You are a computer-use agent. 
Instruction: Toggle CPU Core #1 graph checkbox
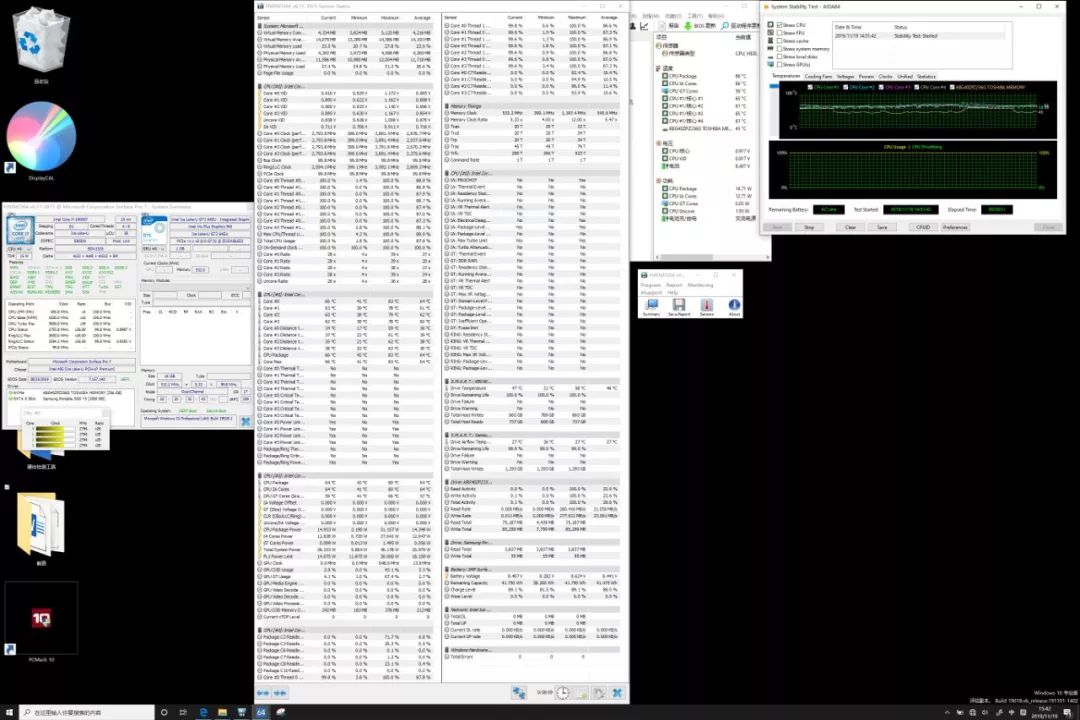(x=810, y=88)
